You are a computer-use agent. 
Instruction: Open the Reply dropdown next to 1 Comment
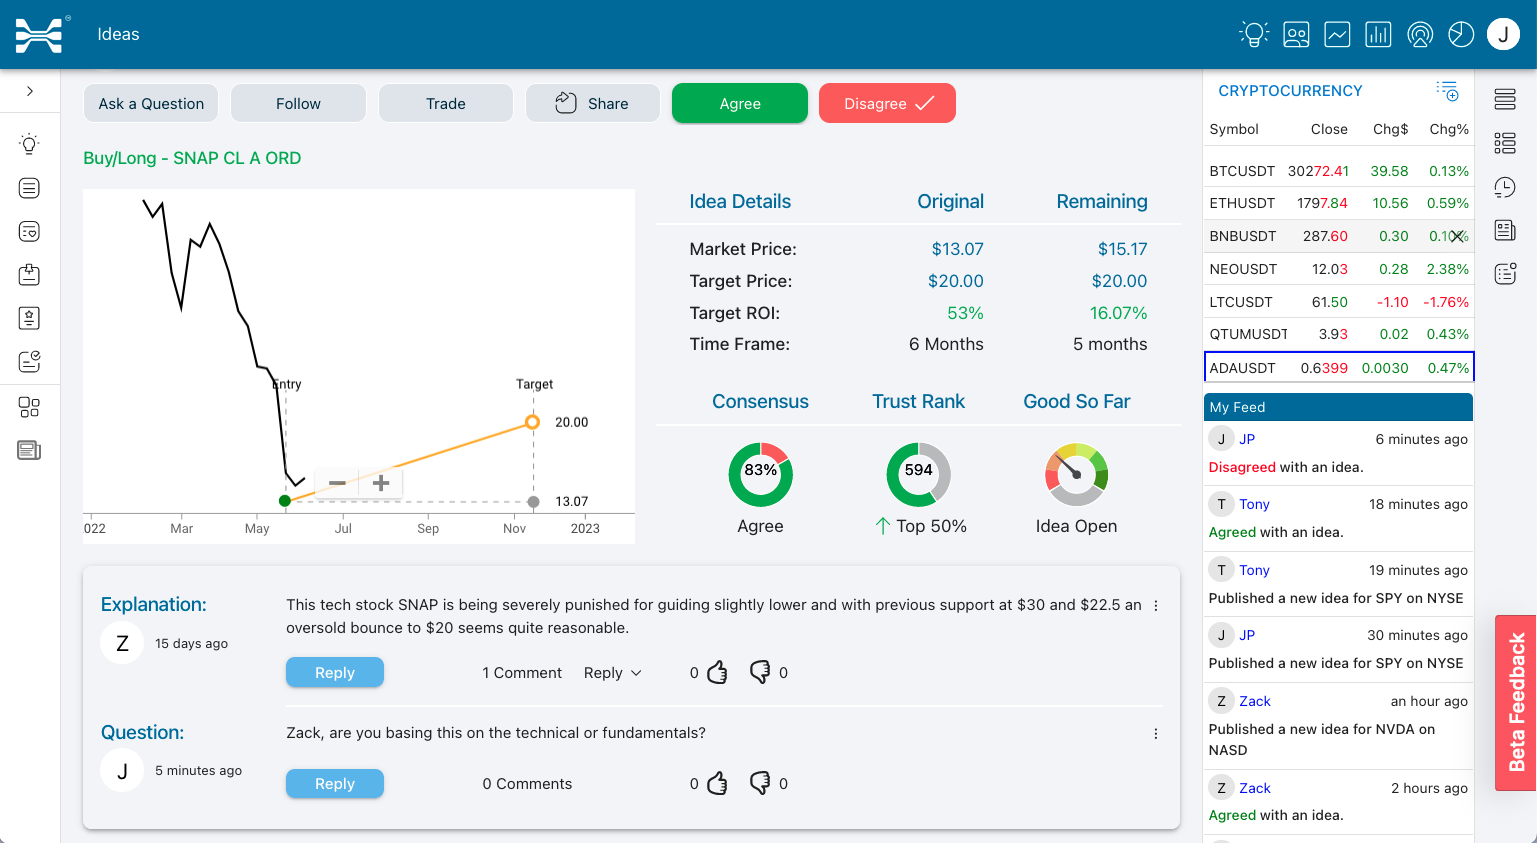tap(613, 673)
